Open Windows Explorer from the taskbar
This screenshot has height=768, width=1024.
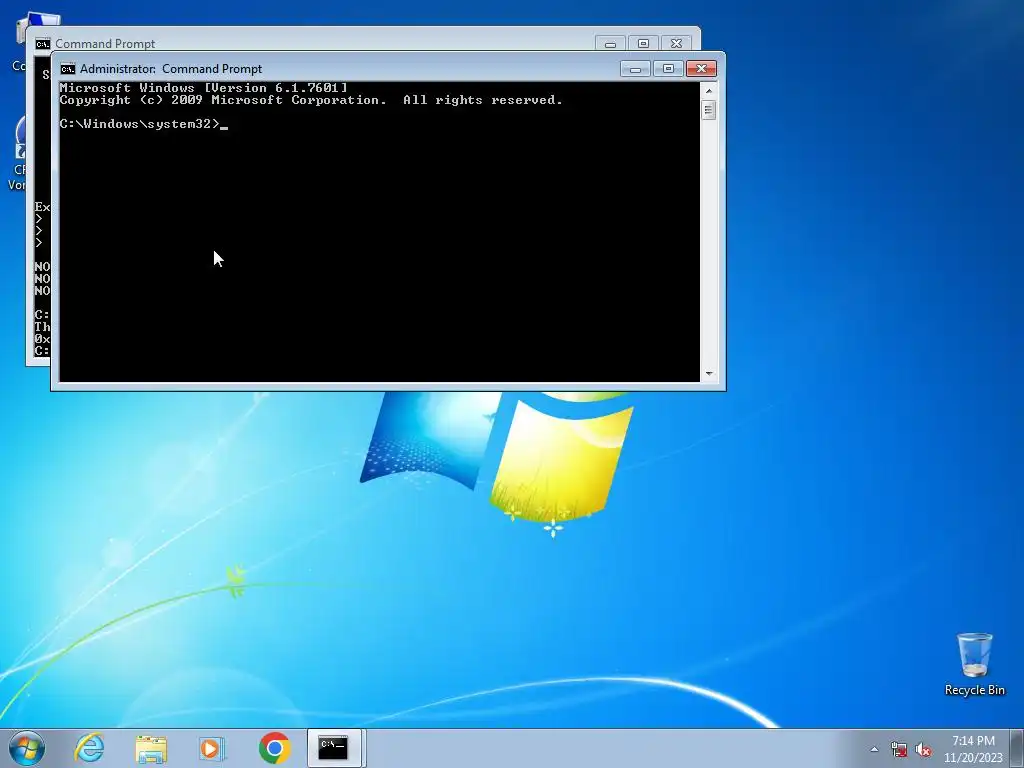point(151,748)
